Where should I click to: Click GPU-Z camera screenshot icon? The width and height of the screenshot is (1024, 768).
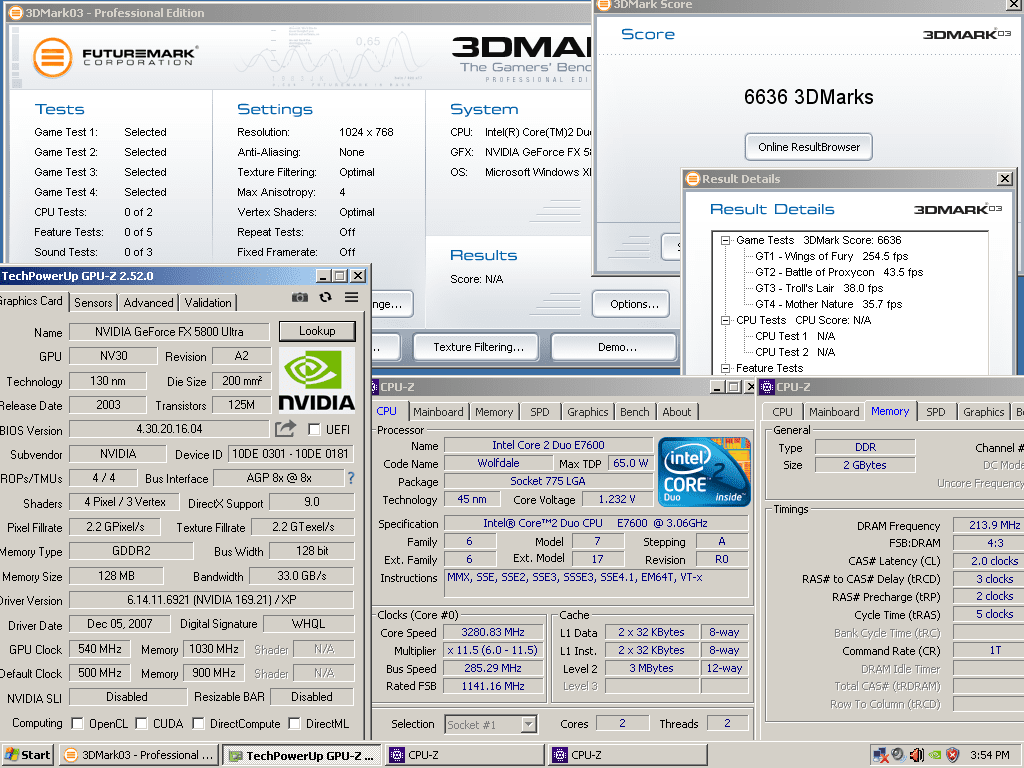300,297
